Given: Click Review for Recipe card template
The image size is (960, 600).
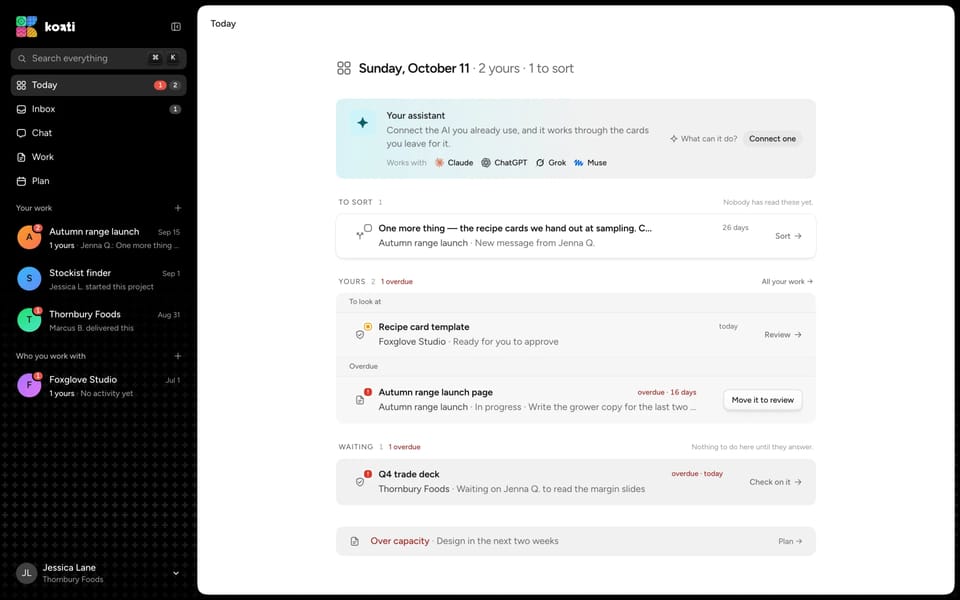Looking at the screenshot, I should click(783, 335).
